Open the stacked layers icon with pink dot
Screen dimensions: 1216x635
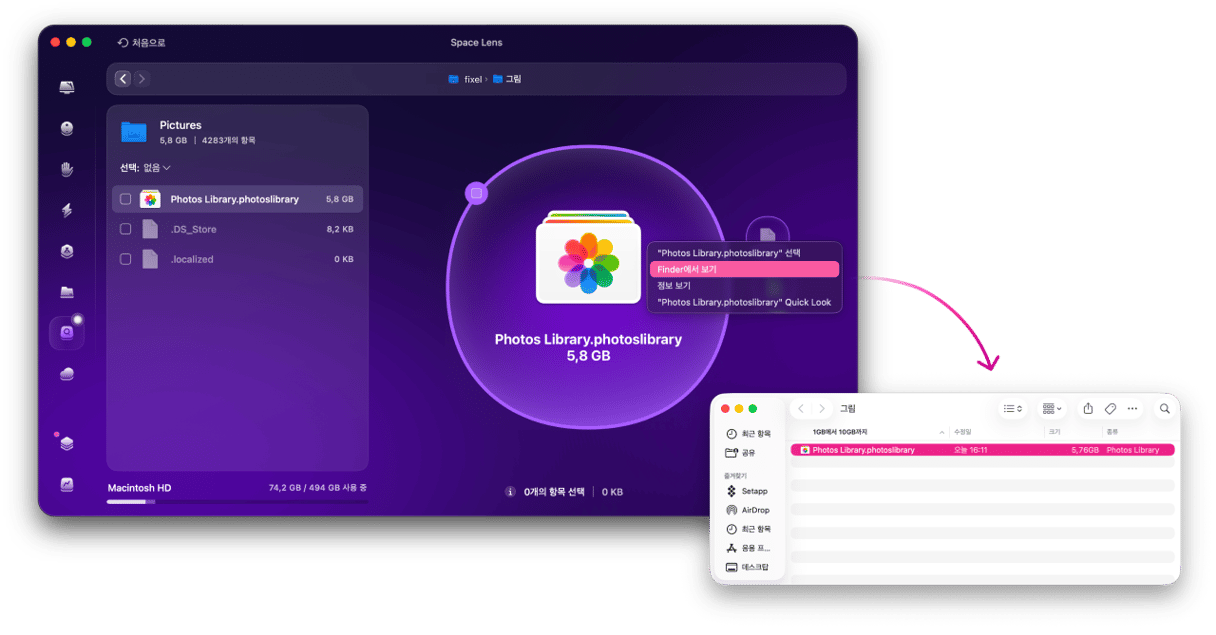point(67,443)
